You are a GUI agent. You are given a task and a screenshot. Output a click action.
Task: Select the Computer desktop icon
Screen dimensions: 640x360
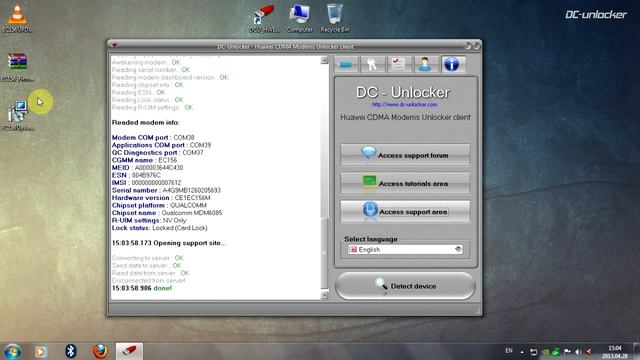point(300,18)
